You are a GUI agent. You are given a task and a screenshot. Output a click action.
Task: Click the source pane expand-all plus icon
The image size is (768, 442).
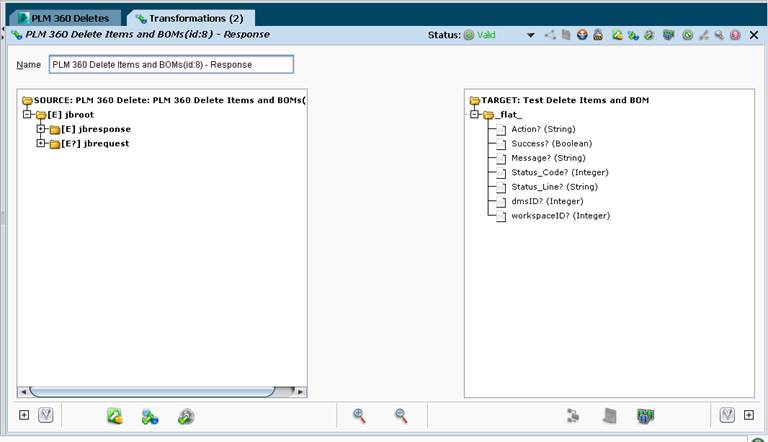point(24,416)
